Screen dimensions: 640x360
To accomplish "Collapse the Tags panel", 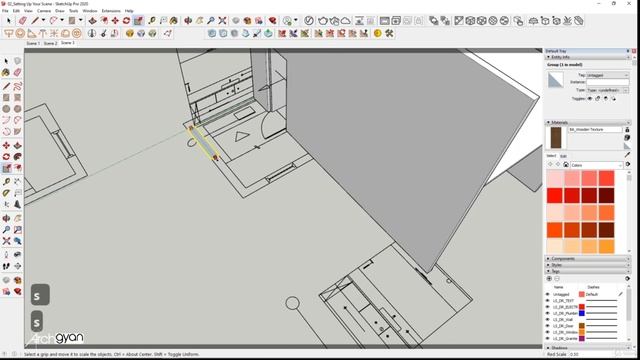I will (x=548, y=271).
